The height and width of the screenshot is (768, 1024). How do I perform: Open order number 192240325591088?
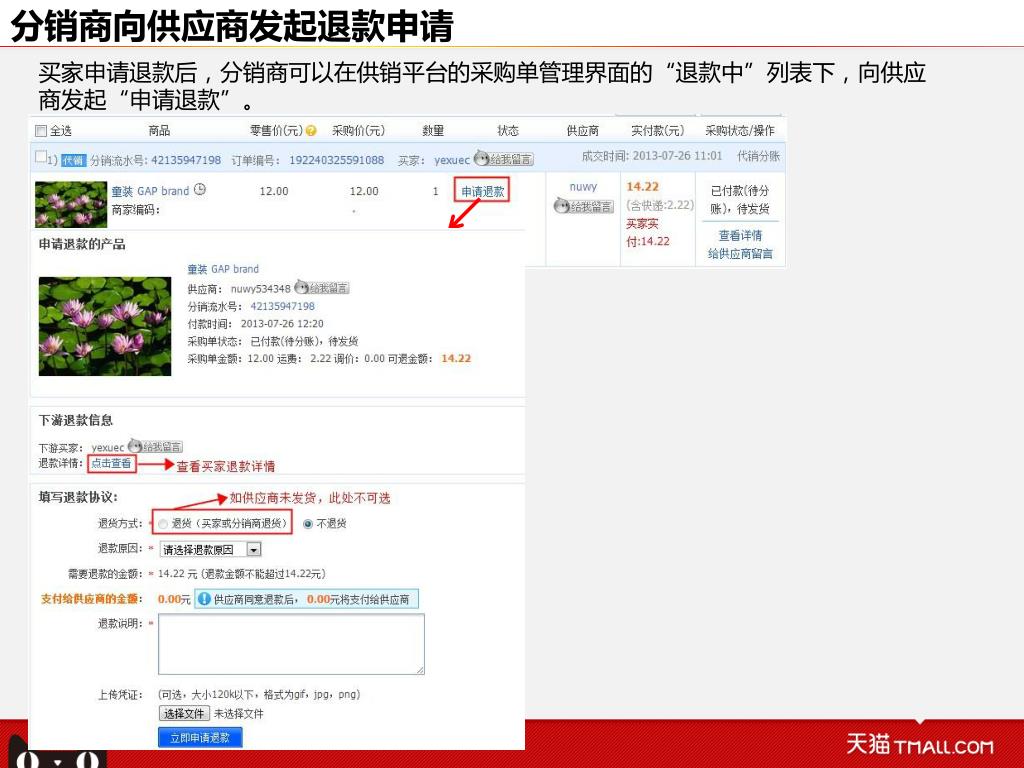click(x=336, y=160)
